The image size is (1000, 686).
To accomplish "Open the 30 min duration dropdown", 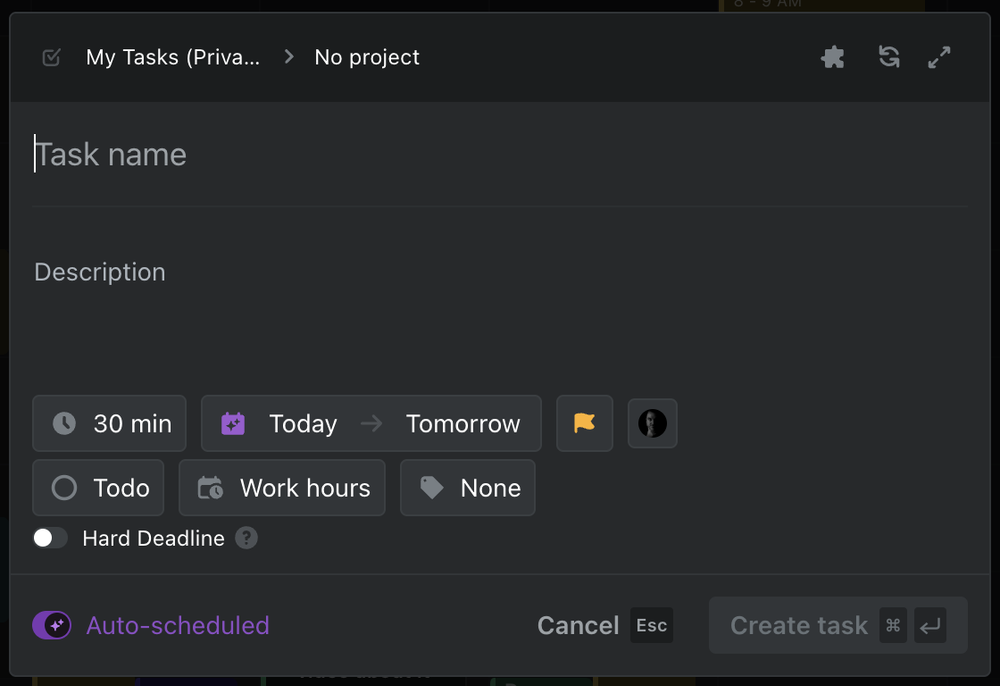I will (x=109, y=423).
